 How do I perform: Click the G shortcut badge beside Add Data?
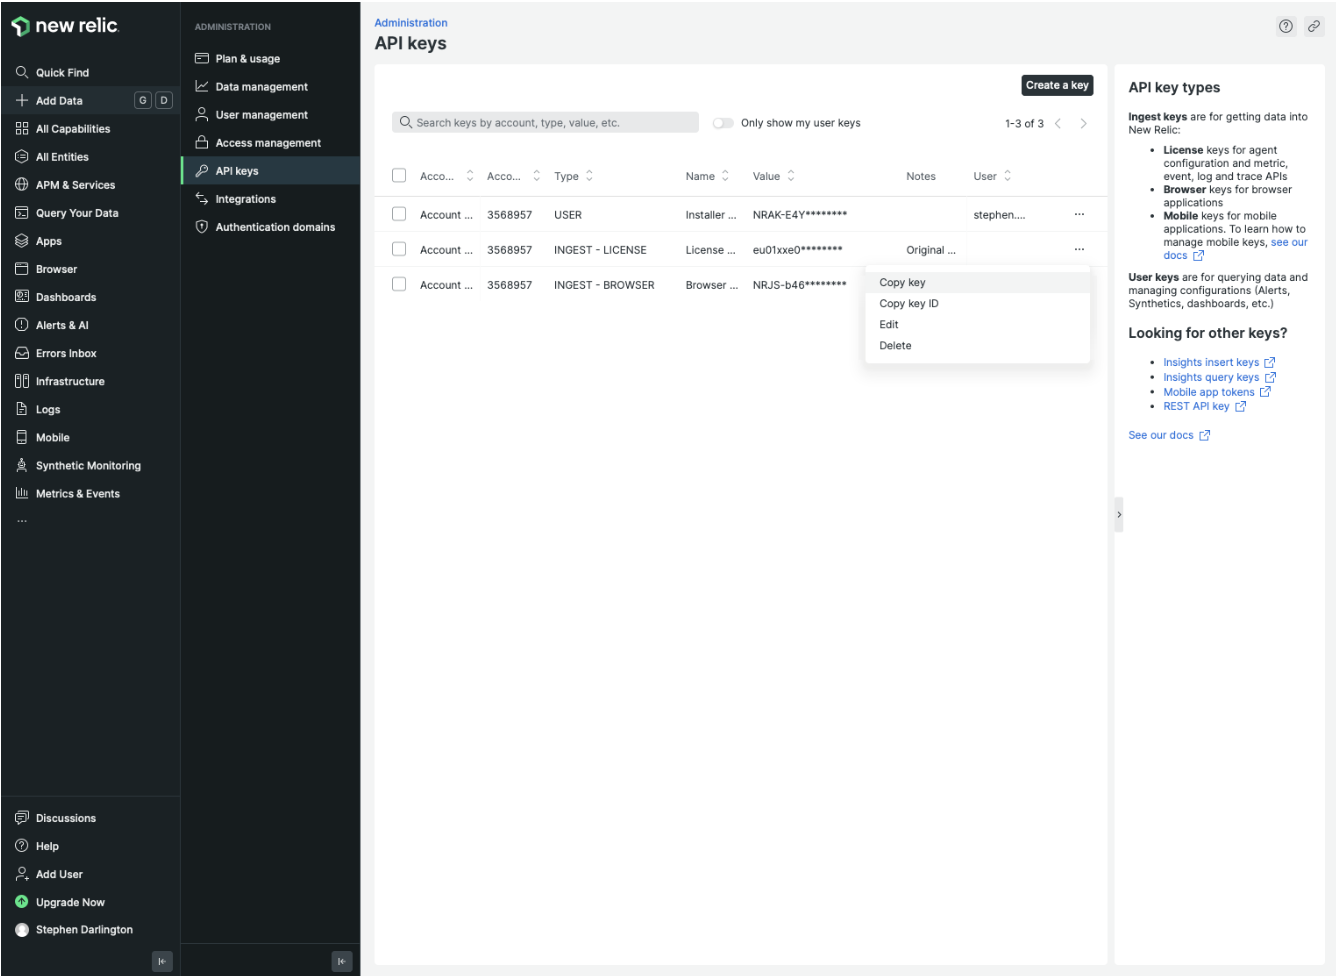[x=143, y=100]
